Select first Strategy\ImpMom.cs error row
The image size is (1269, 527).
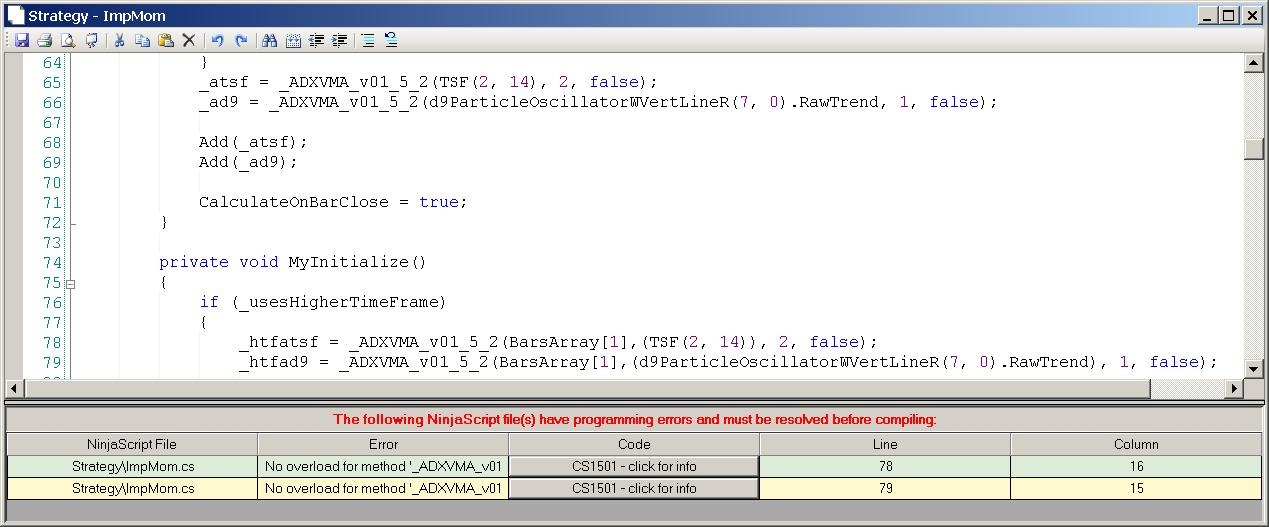132,466
